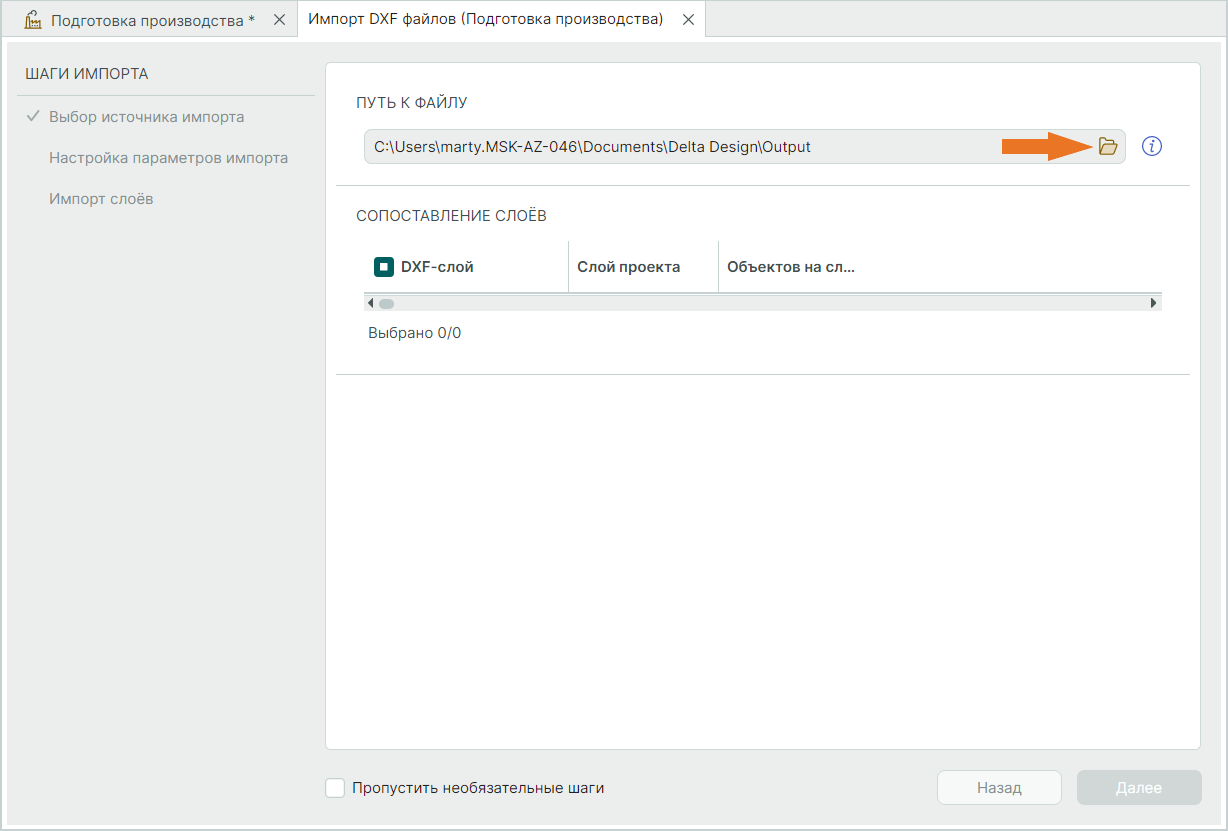Viewport: 1228px width, 831px height.
Task: Go to Настройка параметров импорта step
Action: [x=168, y=158]
